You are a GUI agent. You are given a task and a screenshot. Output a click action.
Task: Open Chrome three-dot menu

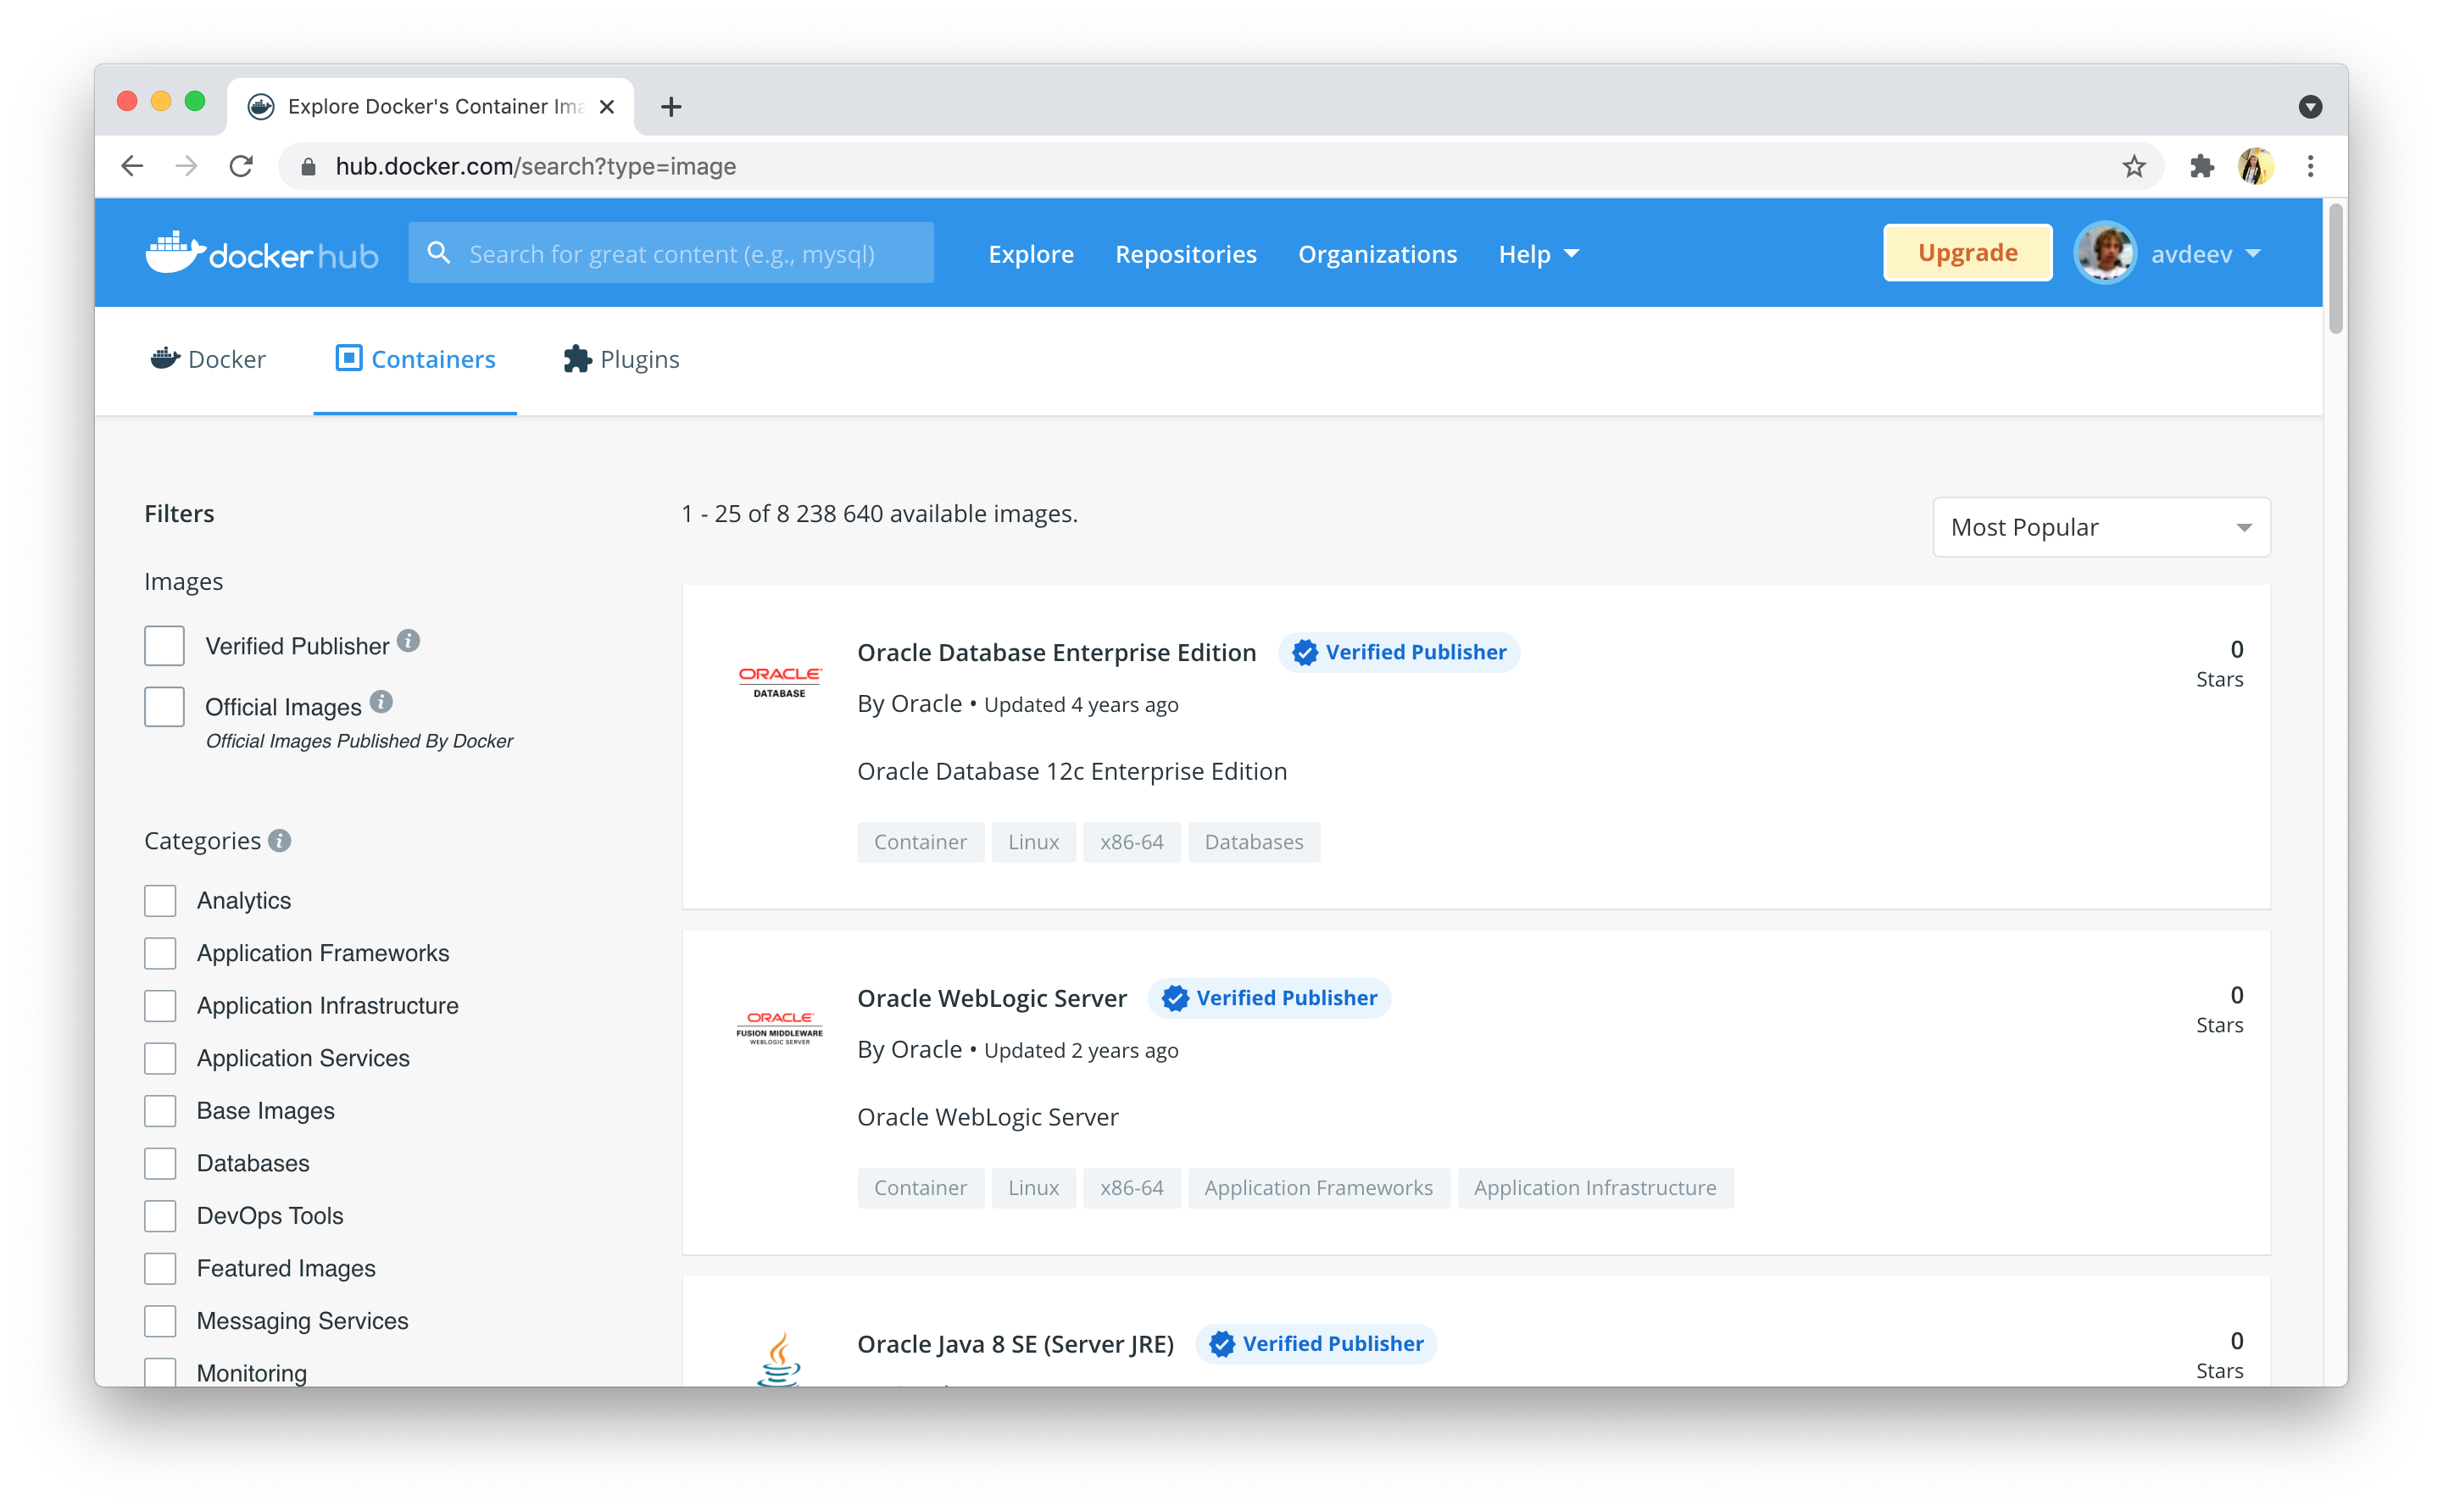click(x=2310, y=166)
